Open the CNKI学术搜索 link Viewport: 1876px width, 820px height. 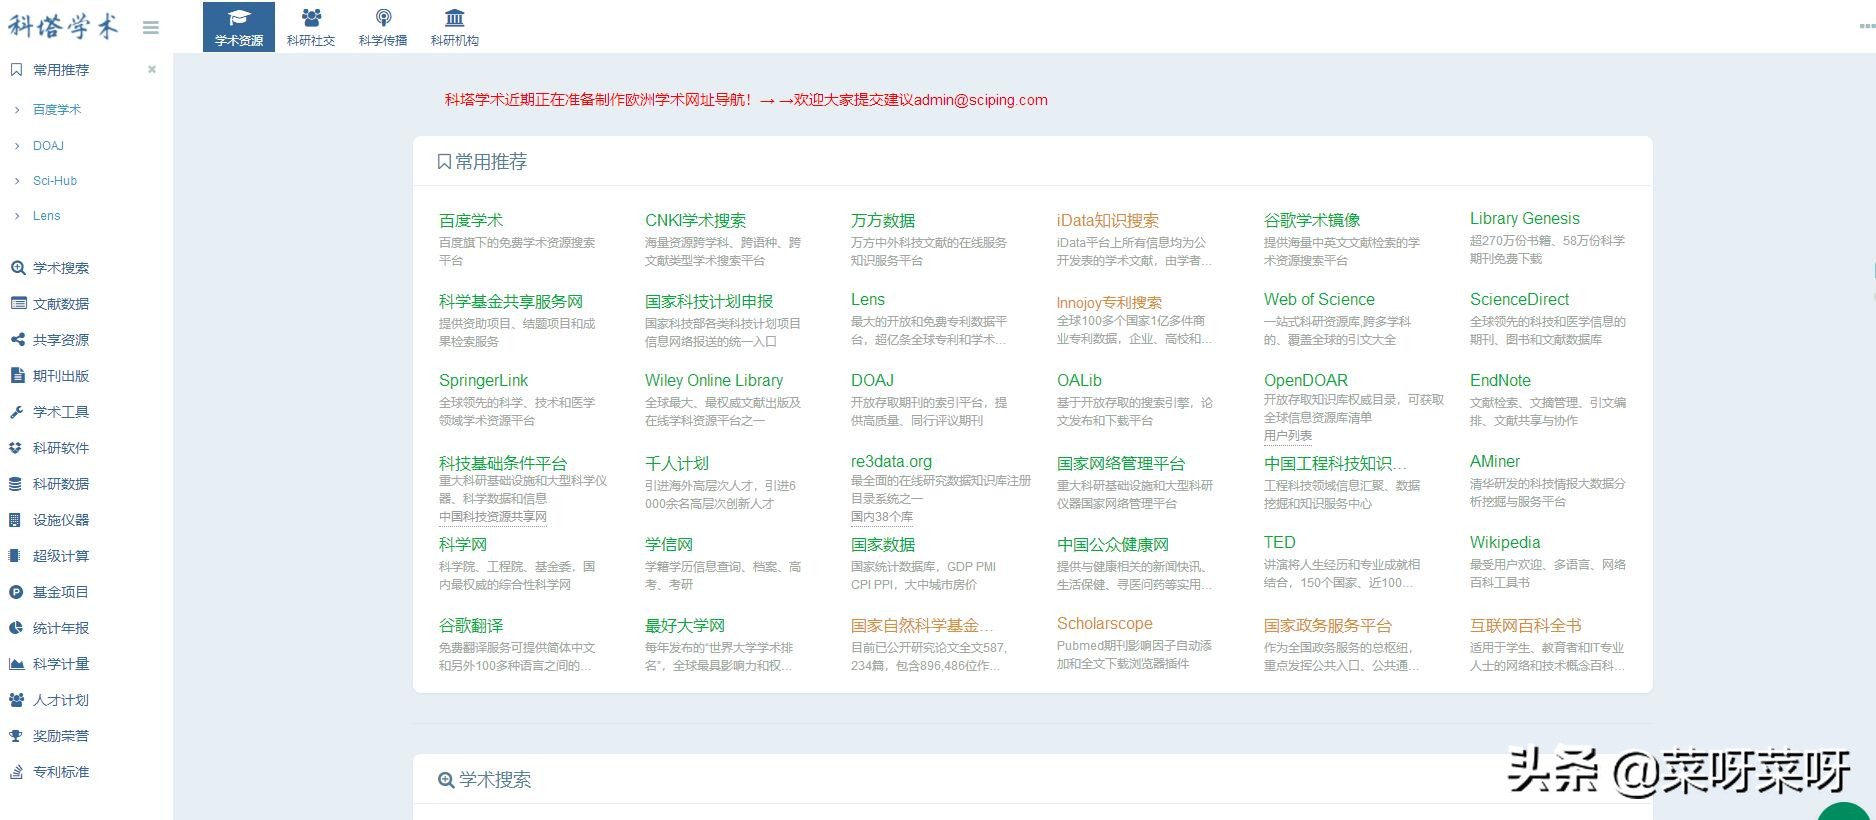click(696, 220)
